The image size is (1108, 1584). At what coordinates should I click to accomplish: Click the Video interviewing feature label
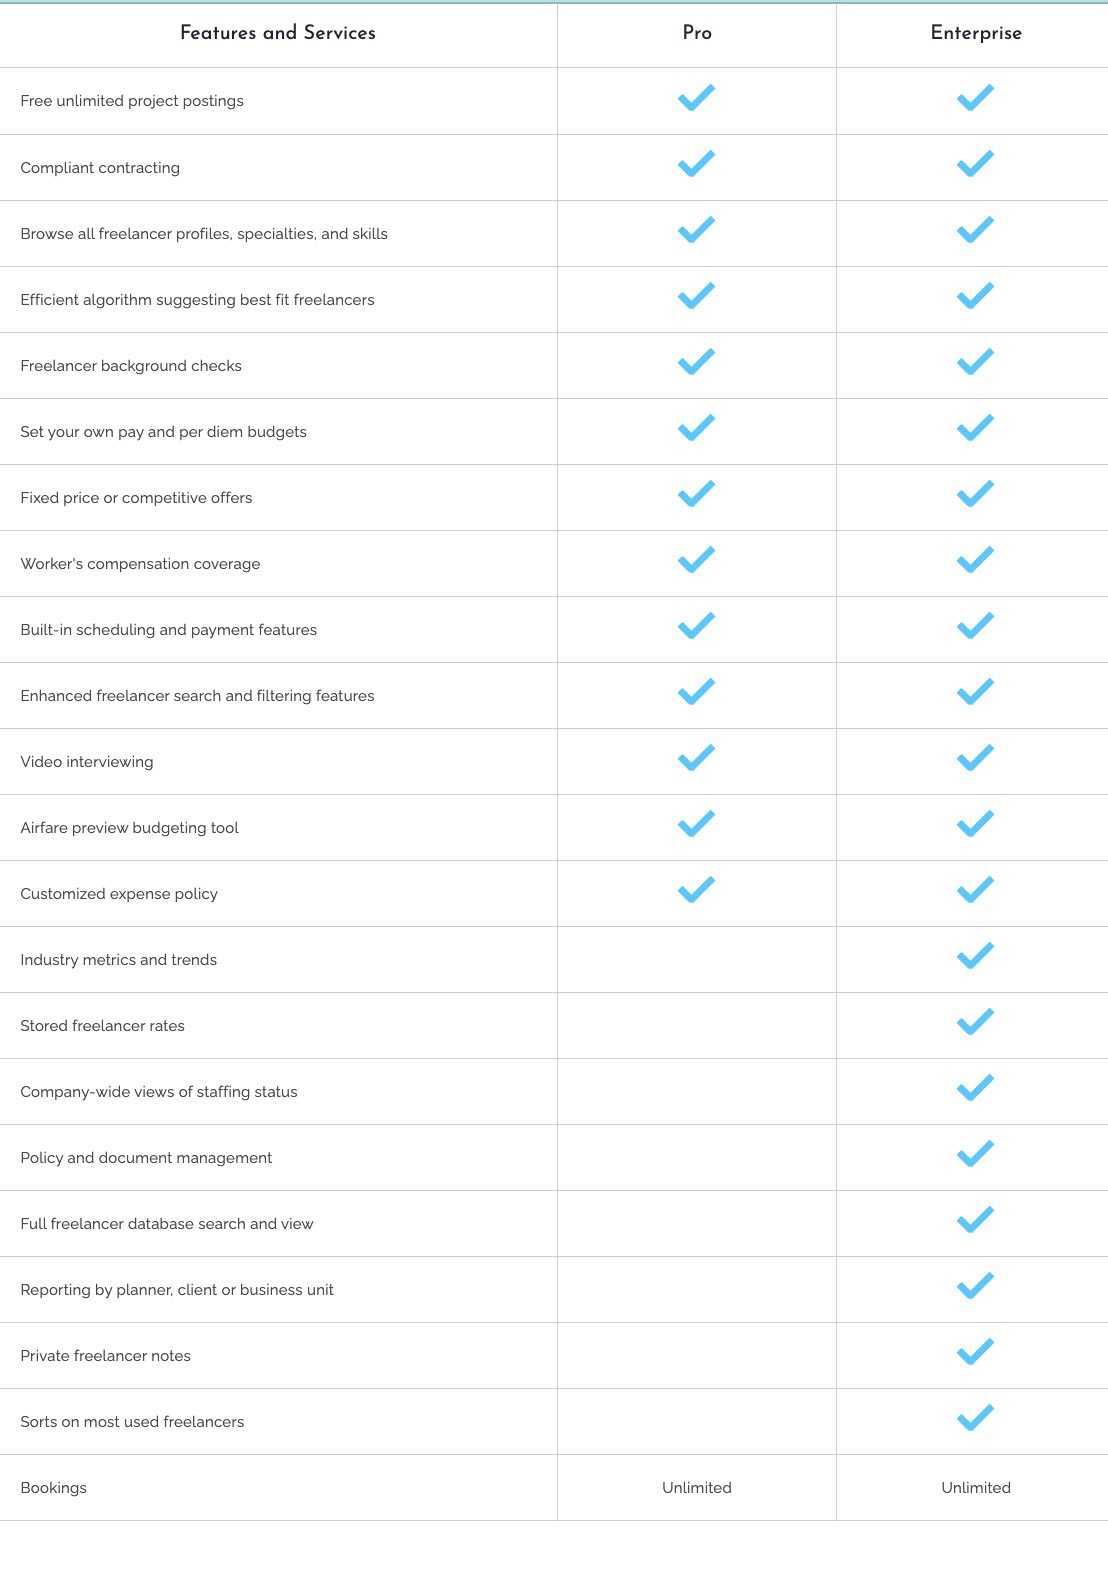pyautogui.click(x=87, y=762)
